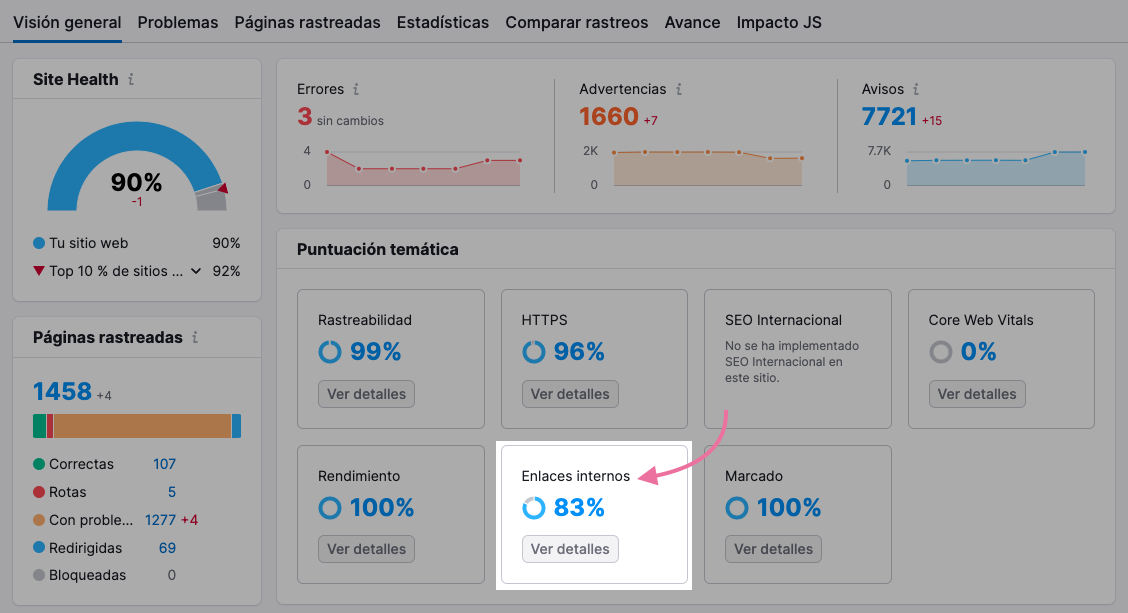Expand the Top 10 % de sitios dropdown
Viewport: 1128px width, 613px height.
[x=196, y=271]
